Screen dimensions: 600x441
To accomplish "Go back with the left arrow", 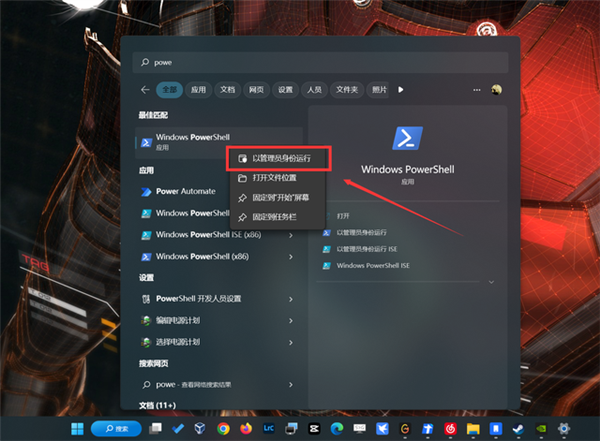I will [145, 90].
